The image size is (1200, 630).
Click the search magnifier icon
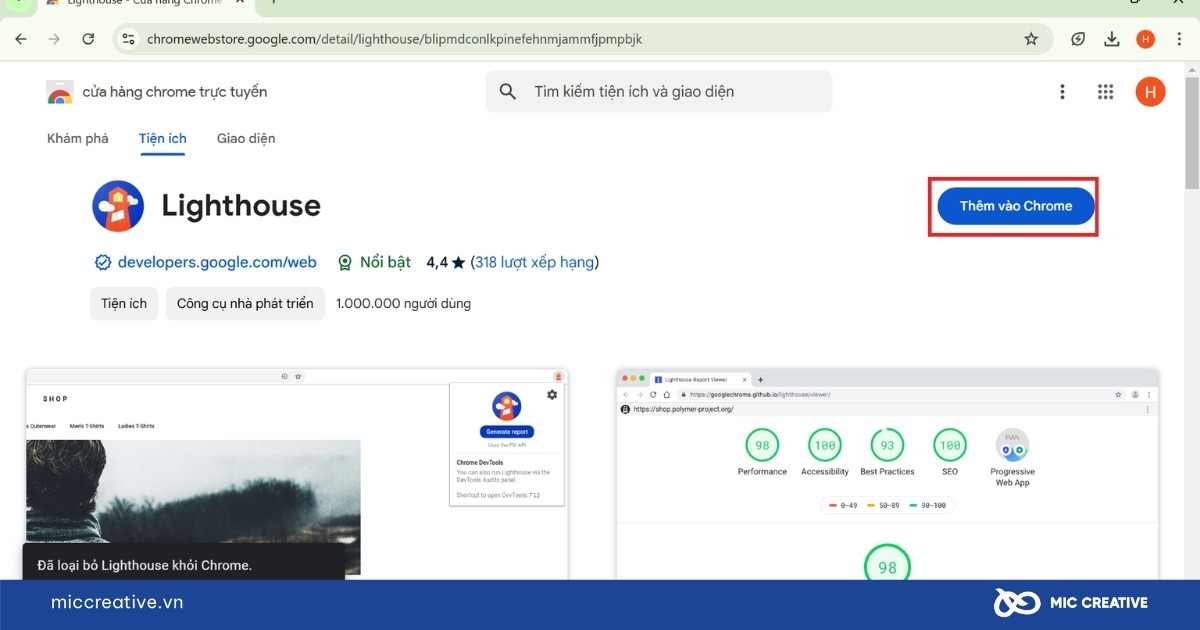pyautogui.click(x=508, y=91)
